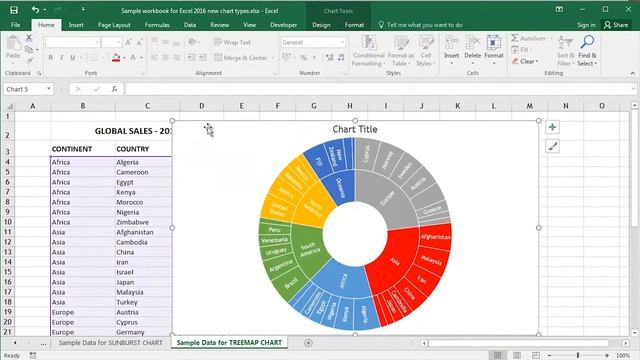The height and width of the screenshot is (360, 640).
Task: Open Chart Elements plus button
Action: pyautogui.click(x=552, y=127)
